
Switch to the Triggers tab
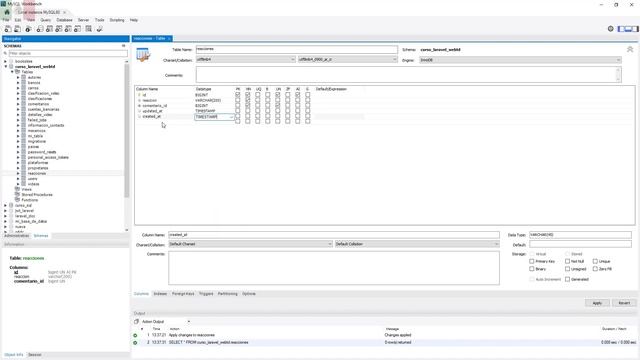click(x=206, y=293)
